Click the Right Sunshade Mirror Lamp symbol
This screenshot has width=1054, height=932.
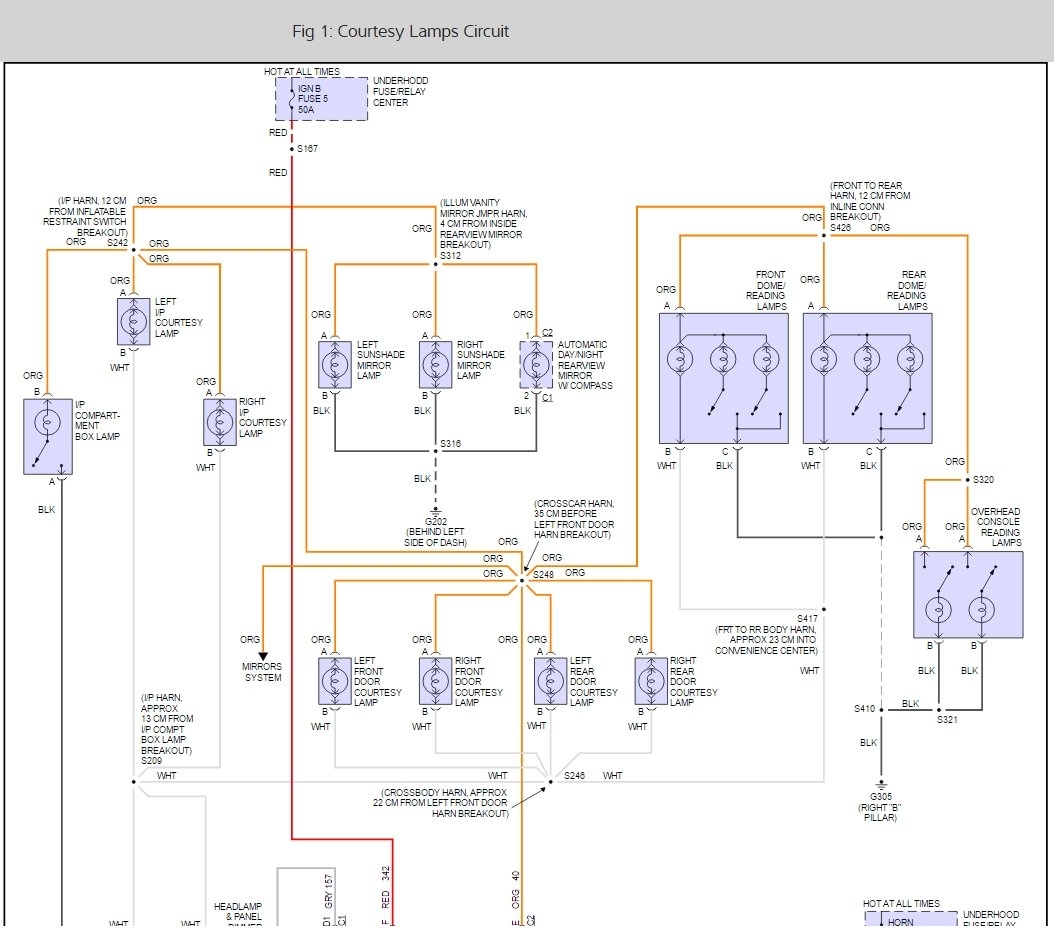pyautogui.click(x=436, y=365)
